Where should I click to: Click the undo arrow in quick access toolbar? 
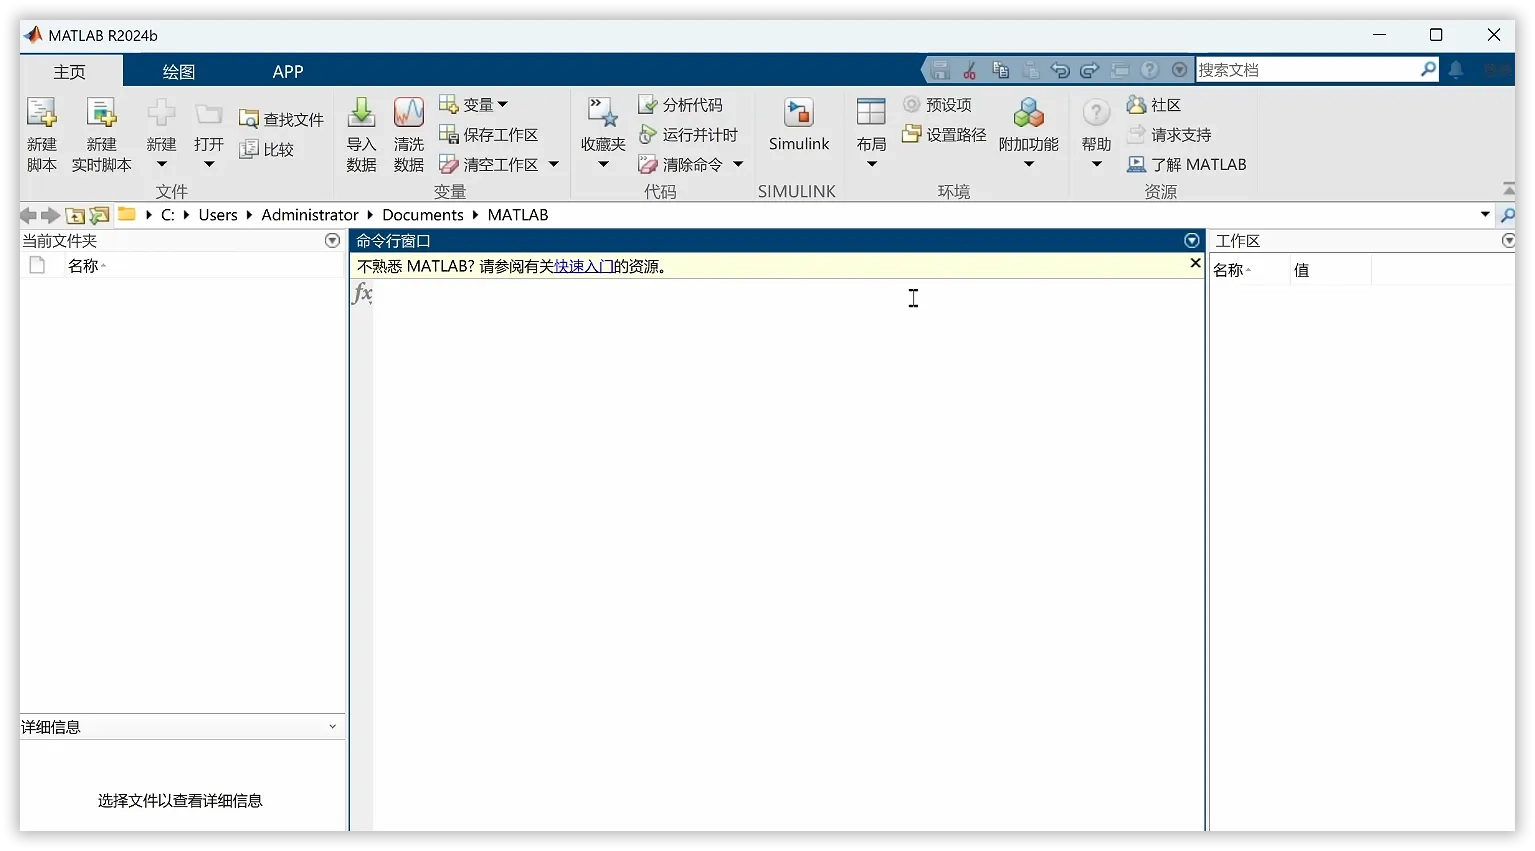point(1060,70)
